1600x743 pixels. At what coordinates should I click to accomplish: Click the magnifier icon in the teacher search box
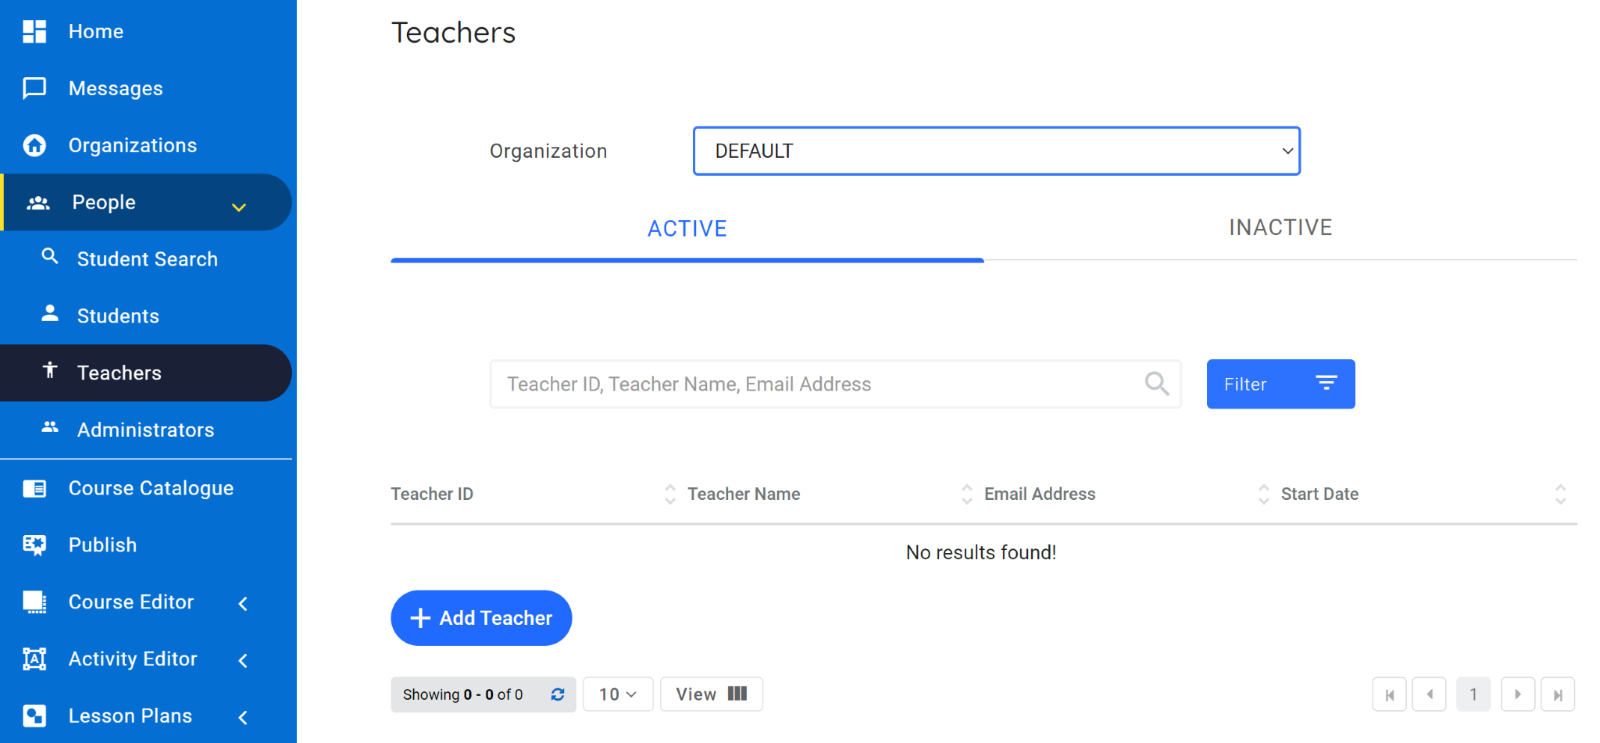click(1156, 384)
